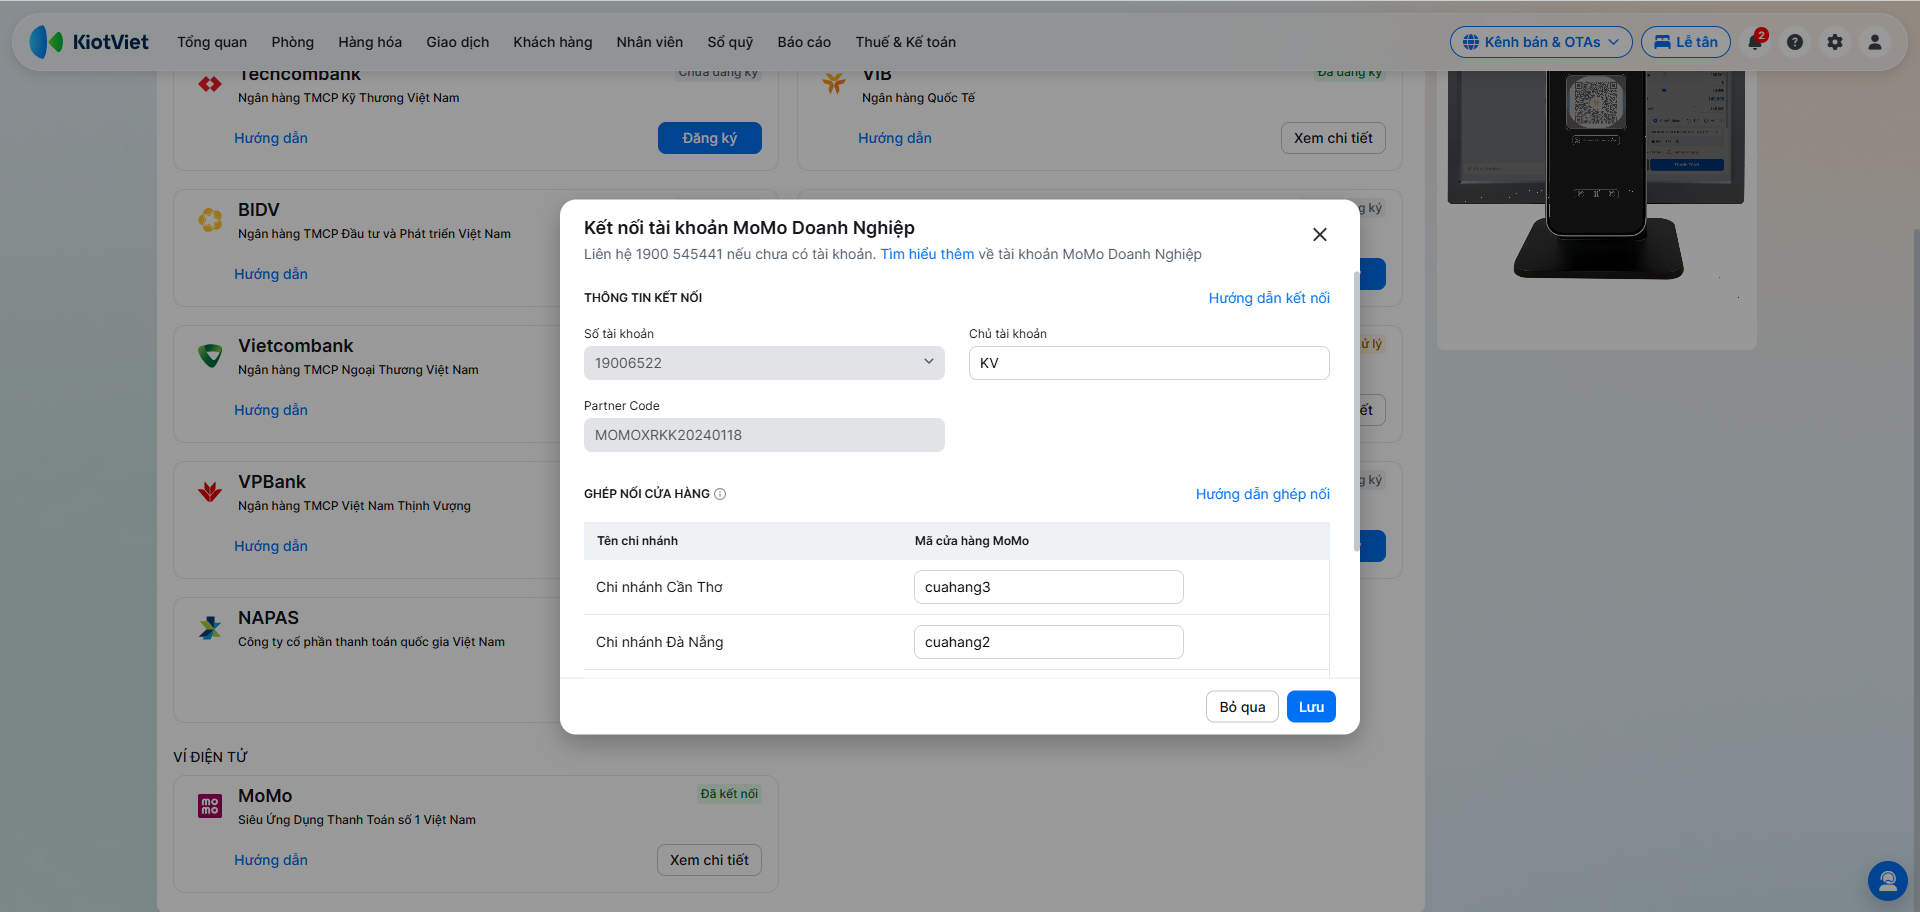
Task: Click the Chi nhánh Đà Nẵng row label
Action: 659,642
